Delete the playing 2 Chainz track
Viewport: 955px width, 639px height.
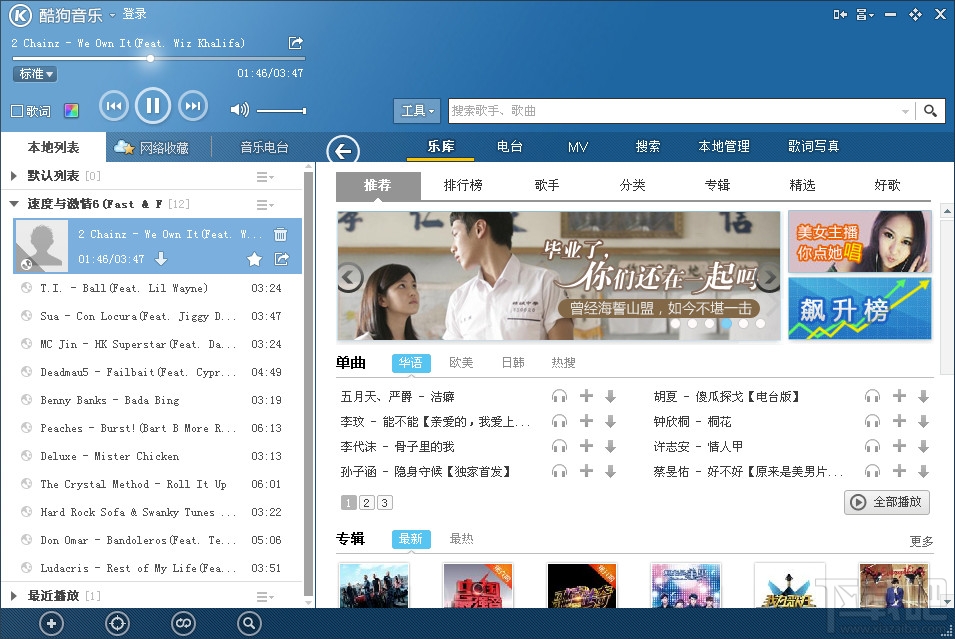tap(280, 235)
